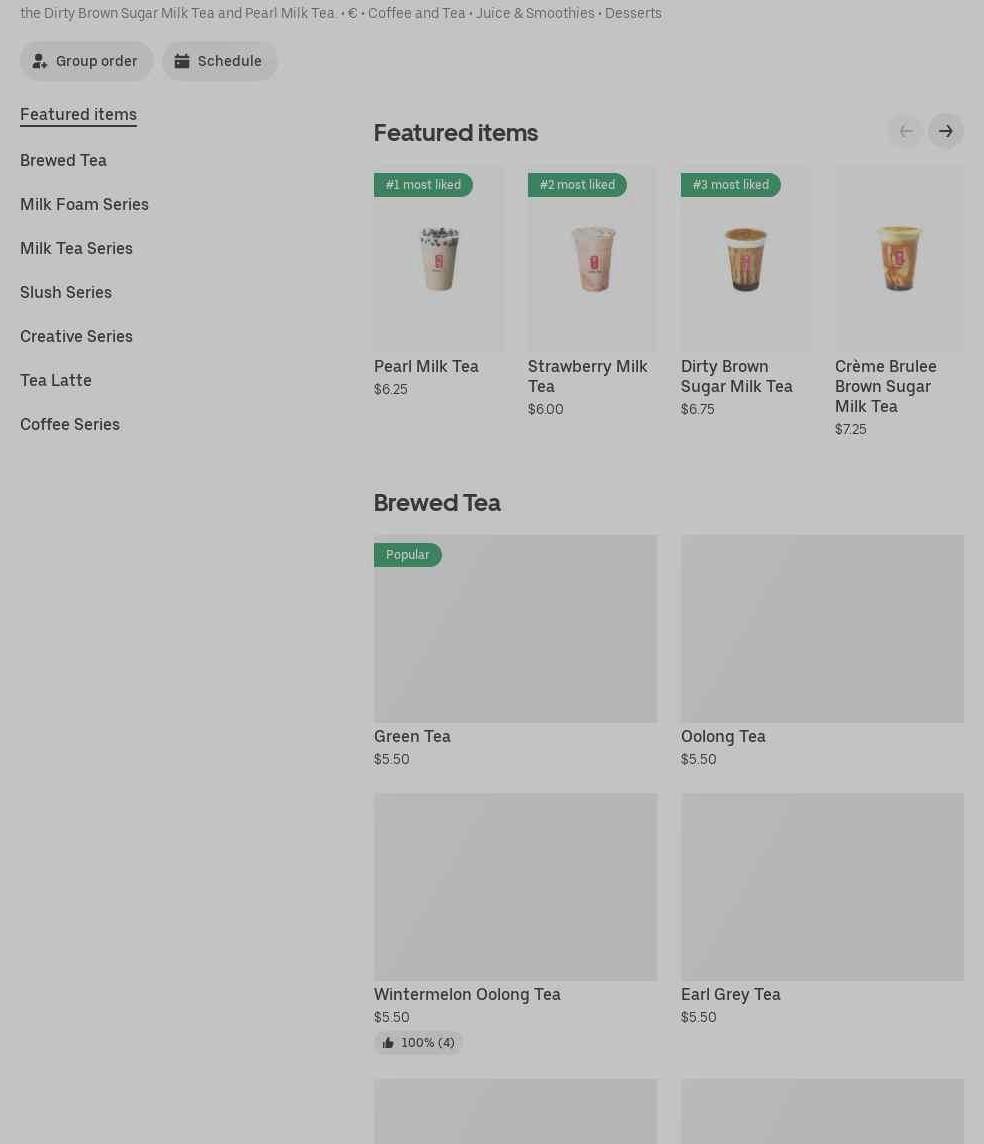
Task: Open the Green Tea item
Action: click(515, 629)
